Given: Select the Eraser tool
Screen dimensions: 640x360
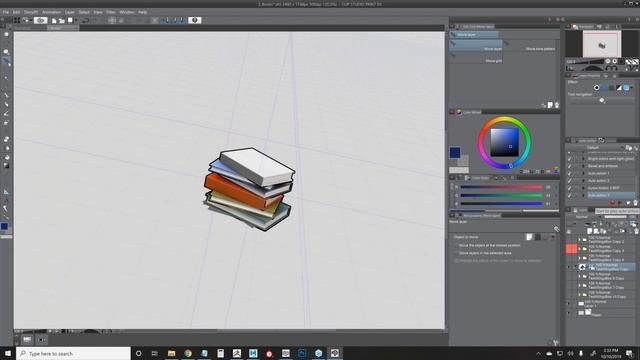Looking at the screenshot, I should pyautogui.click(x=6, y=140).
